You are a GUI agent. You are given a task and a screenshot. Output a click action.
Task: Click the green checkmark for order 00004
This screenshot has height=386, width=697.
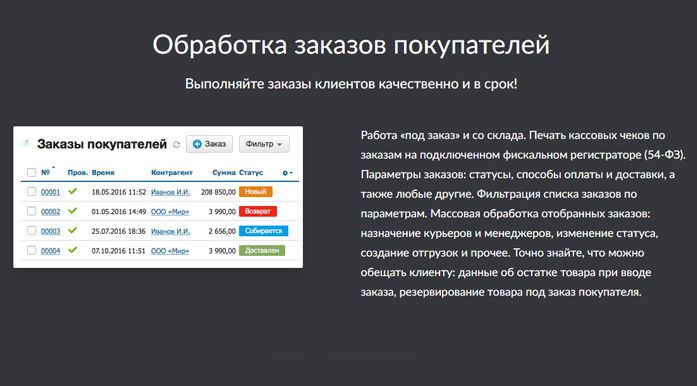(72, 250)
